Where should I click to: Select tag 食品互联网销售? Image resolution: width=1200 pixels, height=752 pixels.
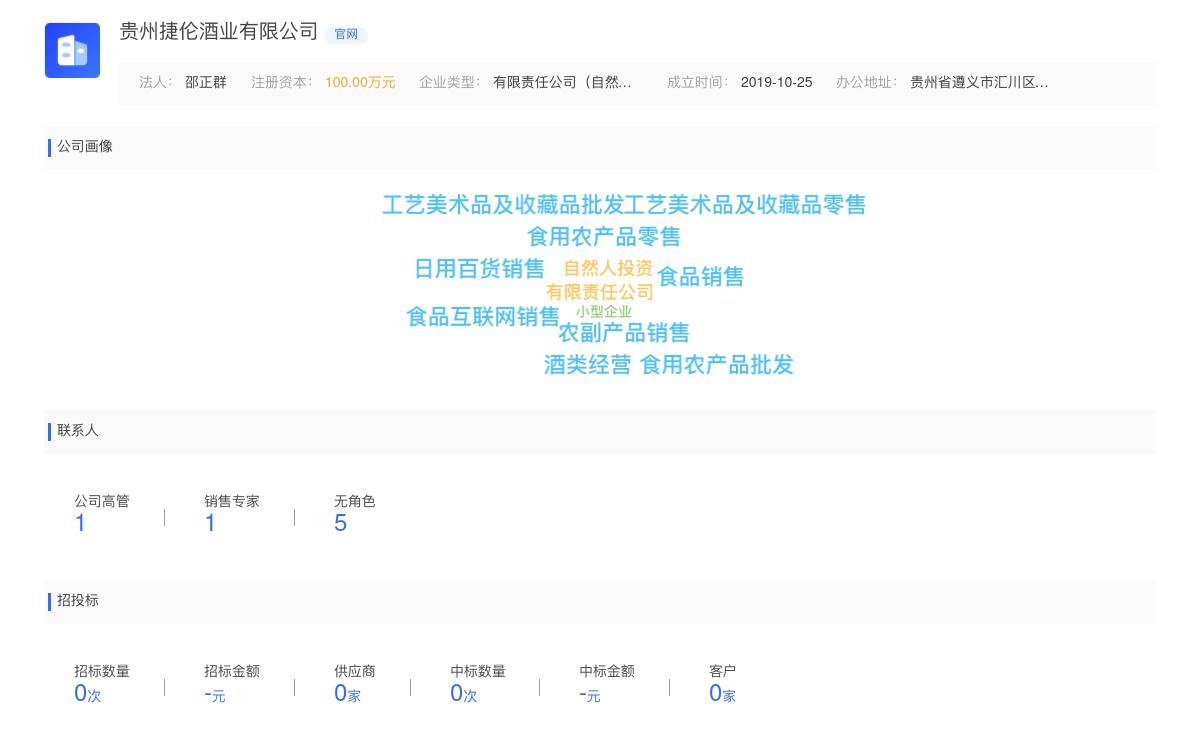click(483, 317)
